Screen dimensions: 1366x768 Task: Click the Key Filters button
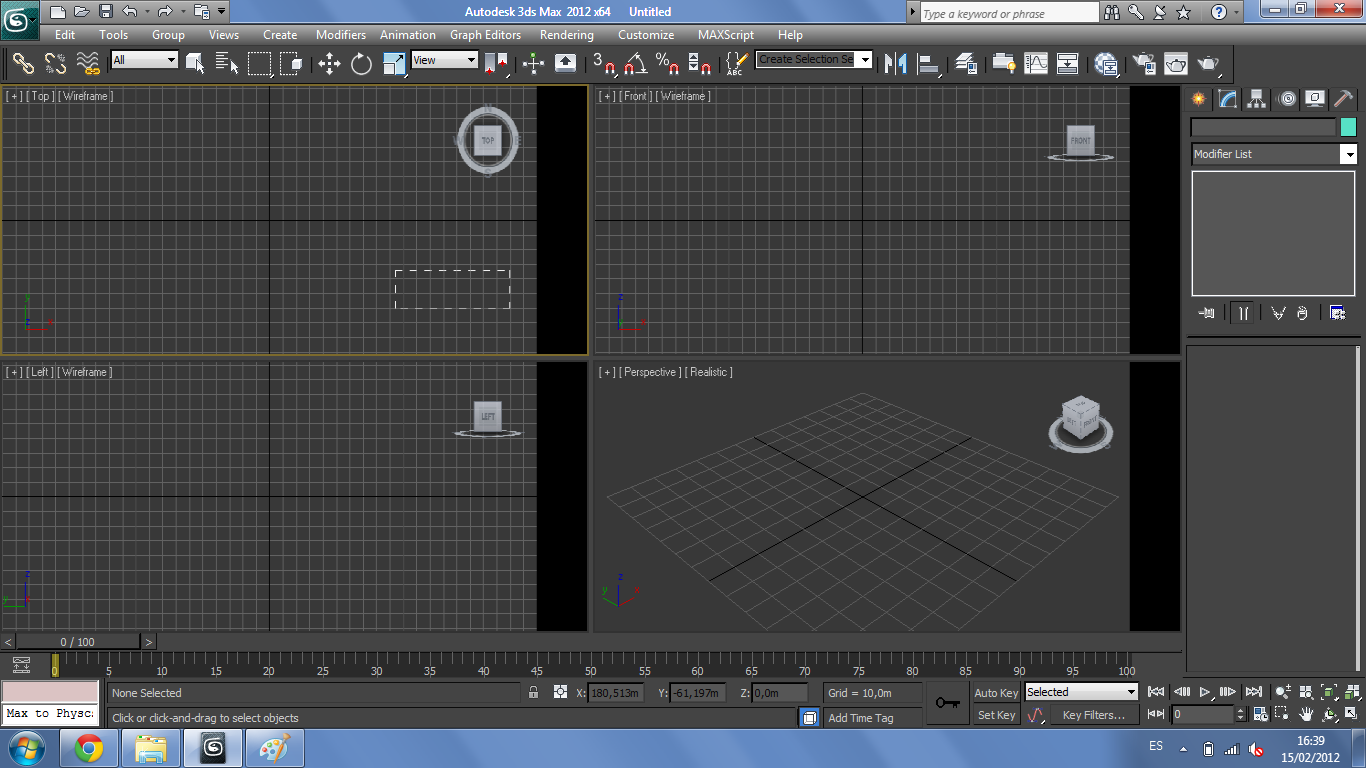coord(1094,715)
